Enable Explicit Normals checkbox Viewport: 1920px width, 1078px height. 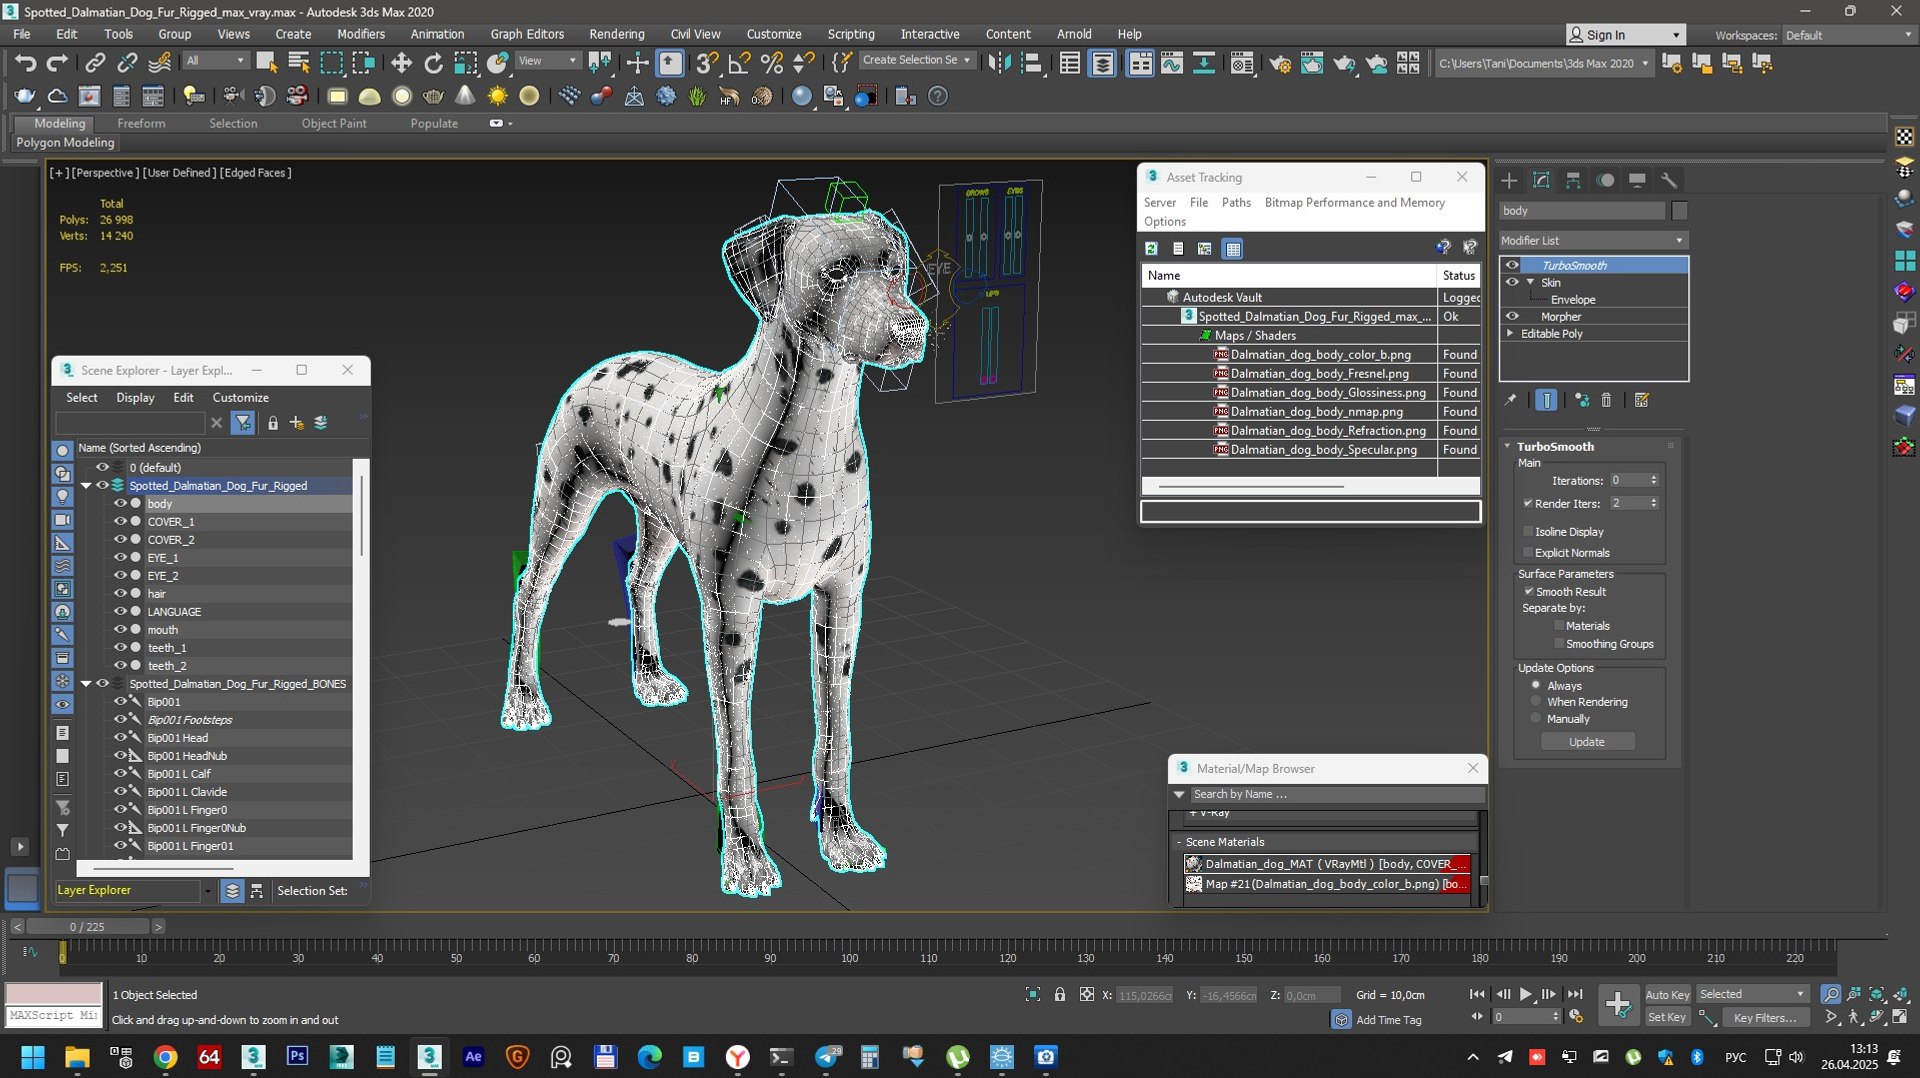click(x=1528, y=552)
